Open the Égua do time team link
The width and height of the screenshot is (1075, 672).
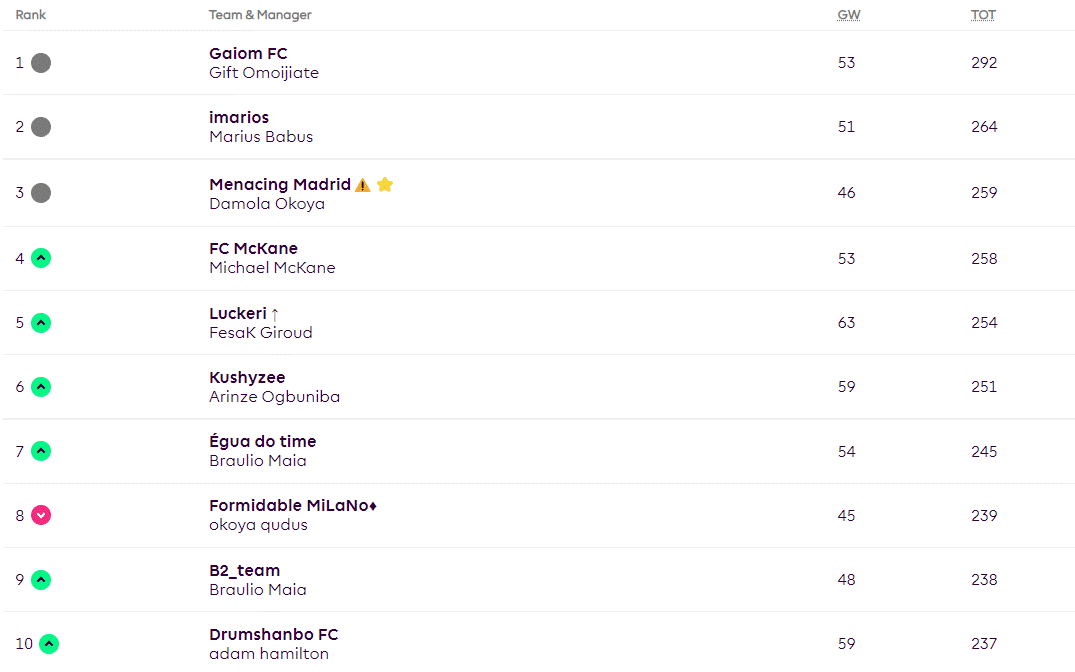click(x=263, y=441)
